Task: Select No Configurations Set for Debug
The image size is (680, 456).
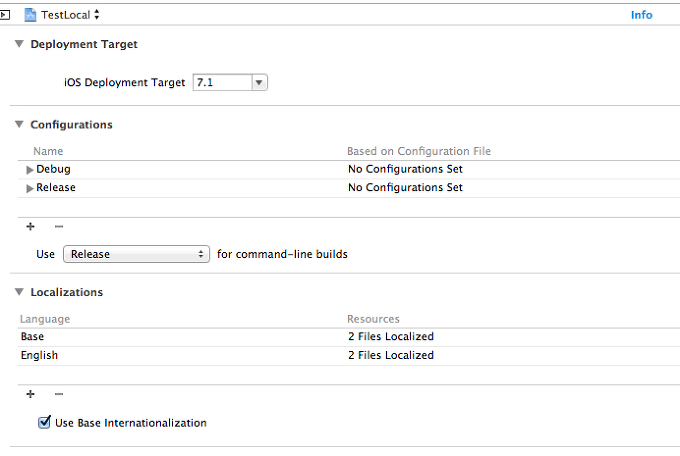Action: tap(405, 169)
